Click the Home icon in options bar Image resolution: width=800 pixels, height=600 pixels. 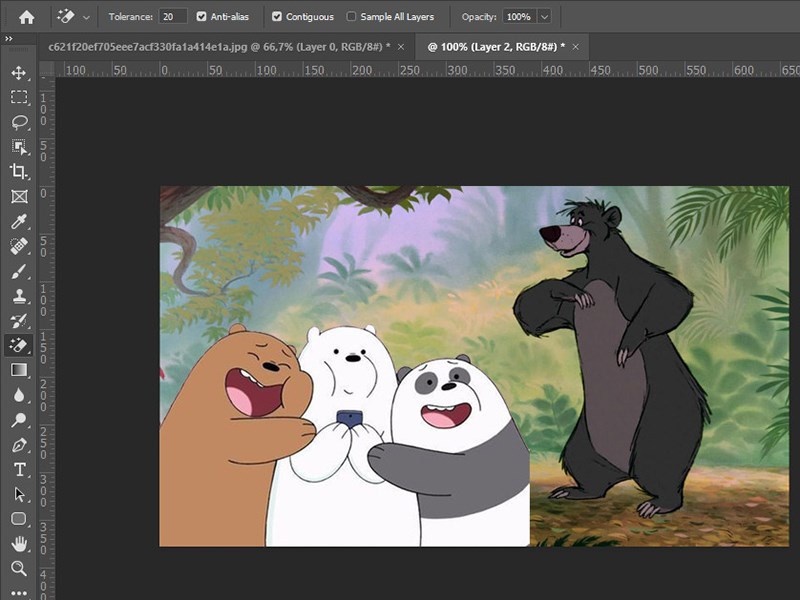point(26,17)
